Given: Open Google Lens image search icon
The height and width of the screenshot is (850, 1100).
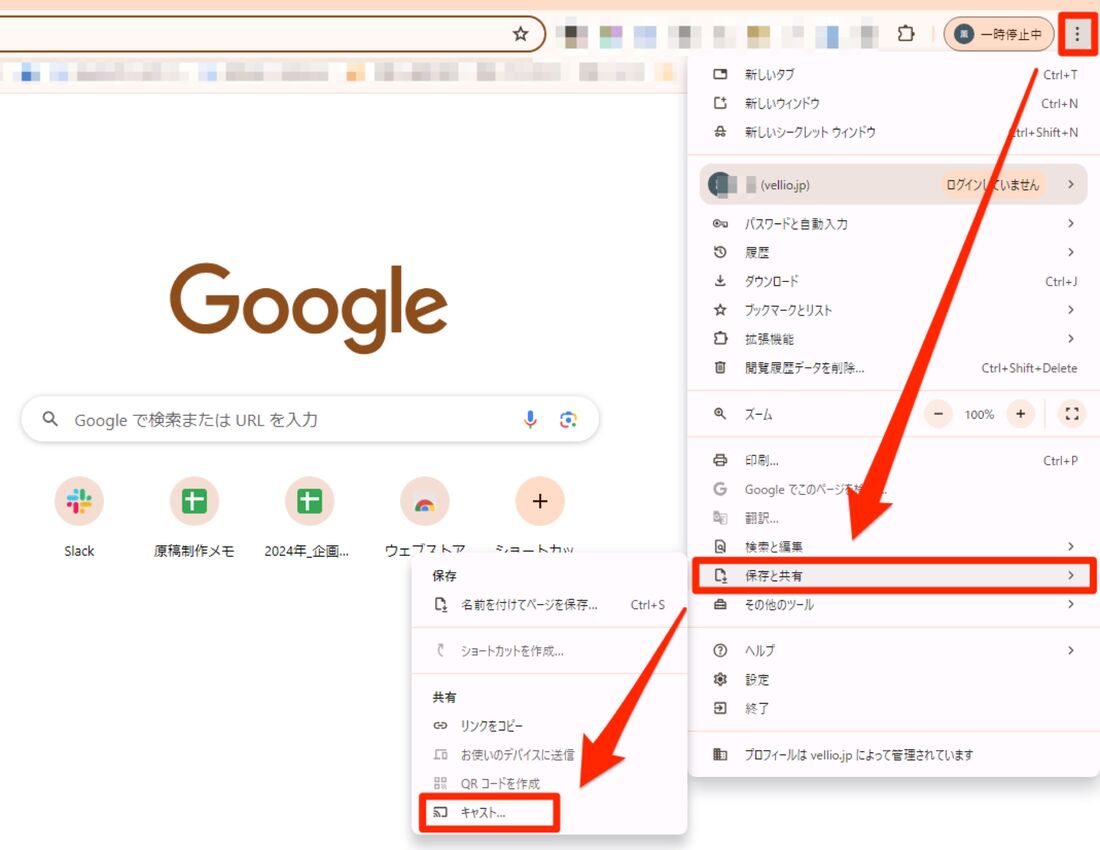Looking at the screenshot, I should tap(568, 419).
